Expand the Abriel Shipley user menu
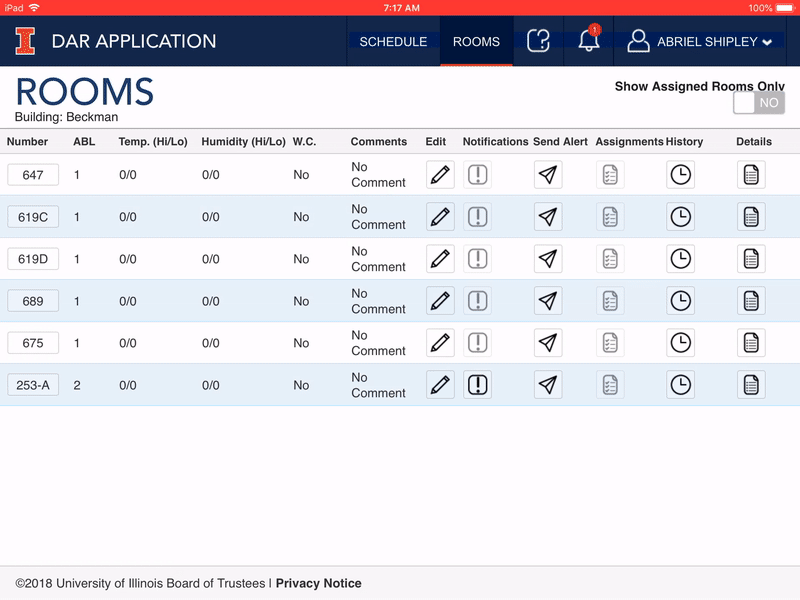800x600 pixels. point(699,41)
